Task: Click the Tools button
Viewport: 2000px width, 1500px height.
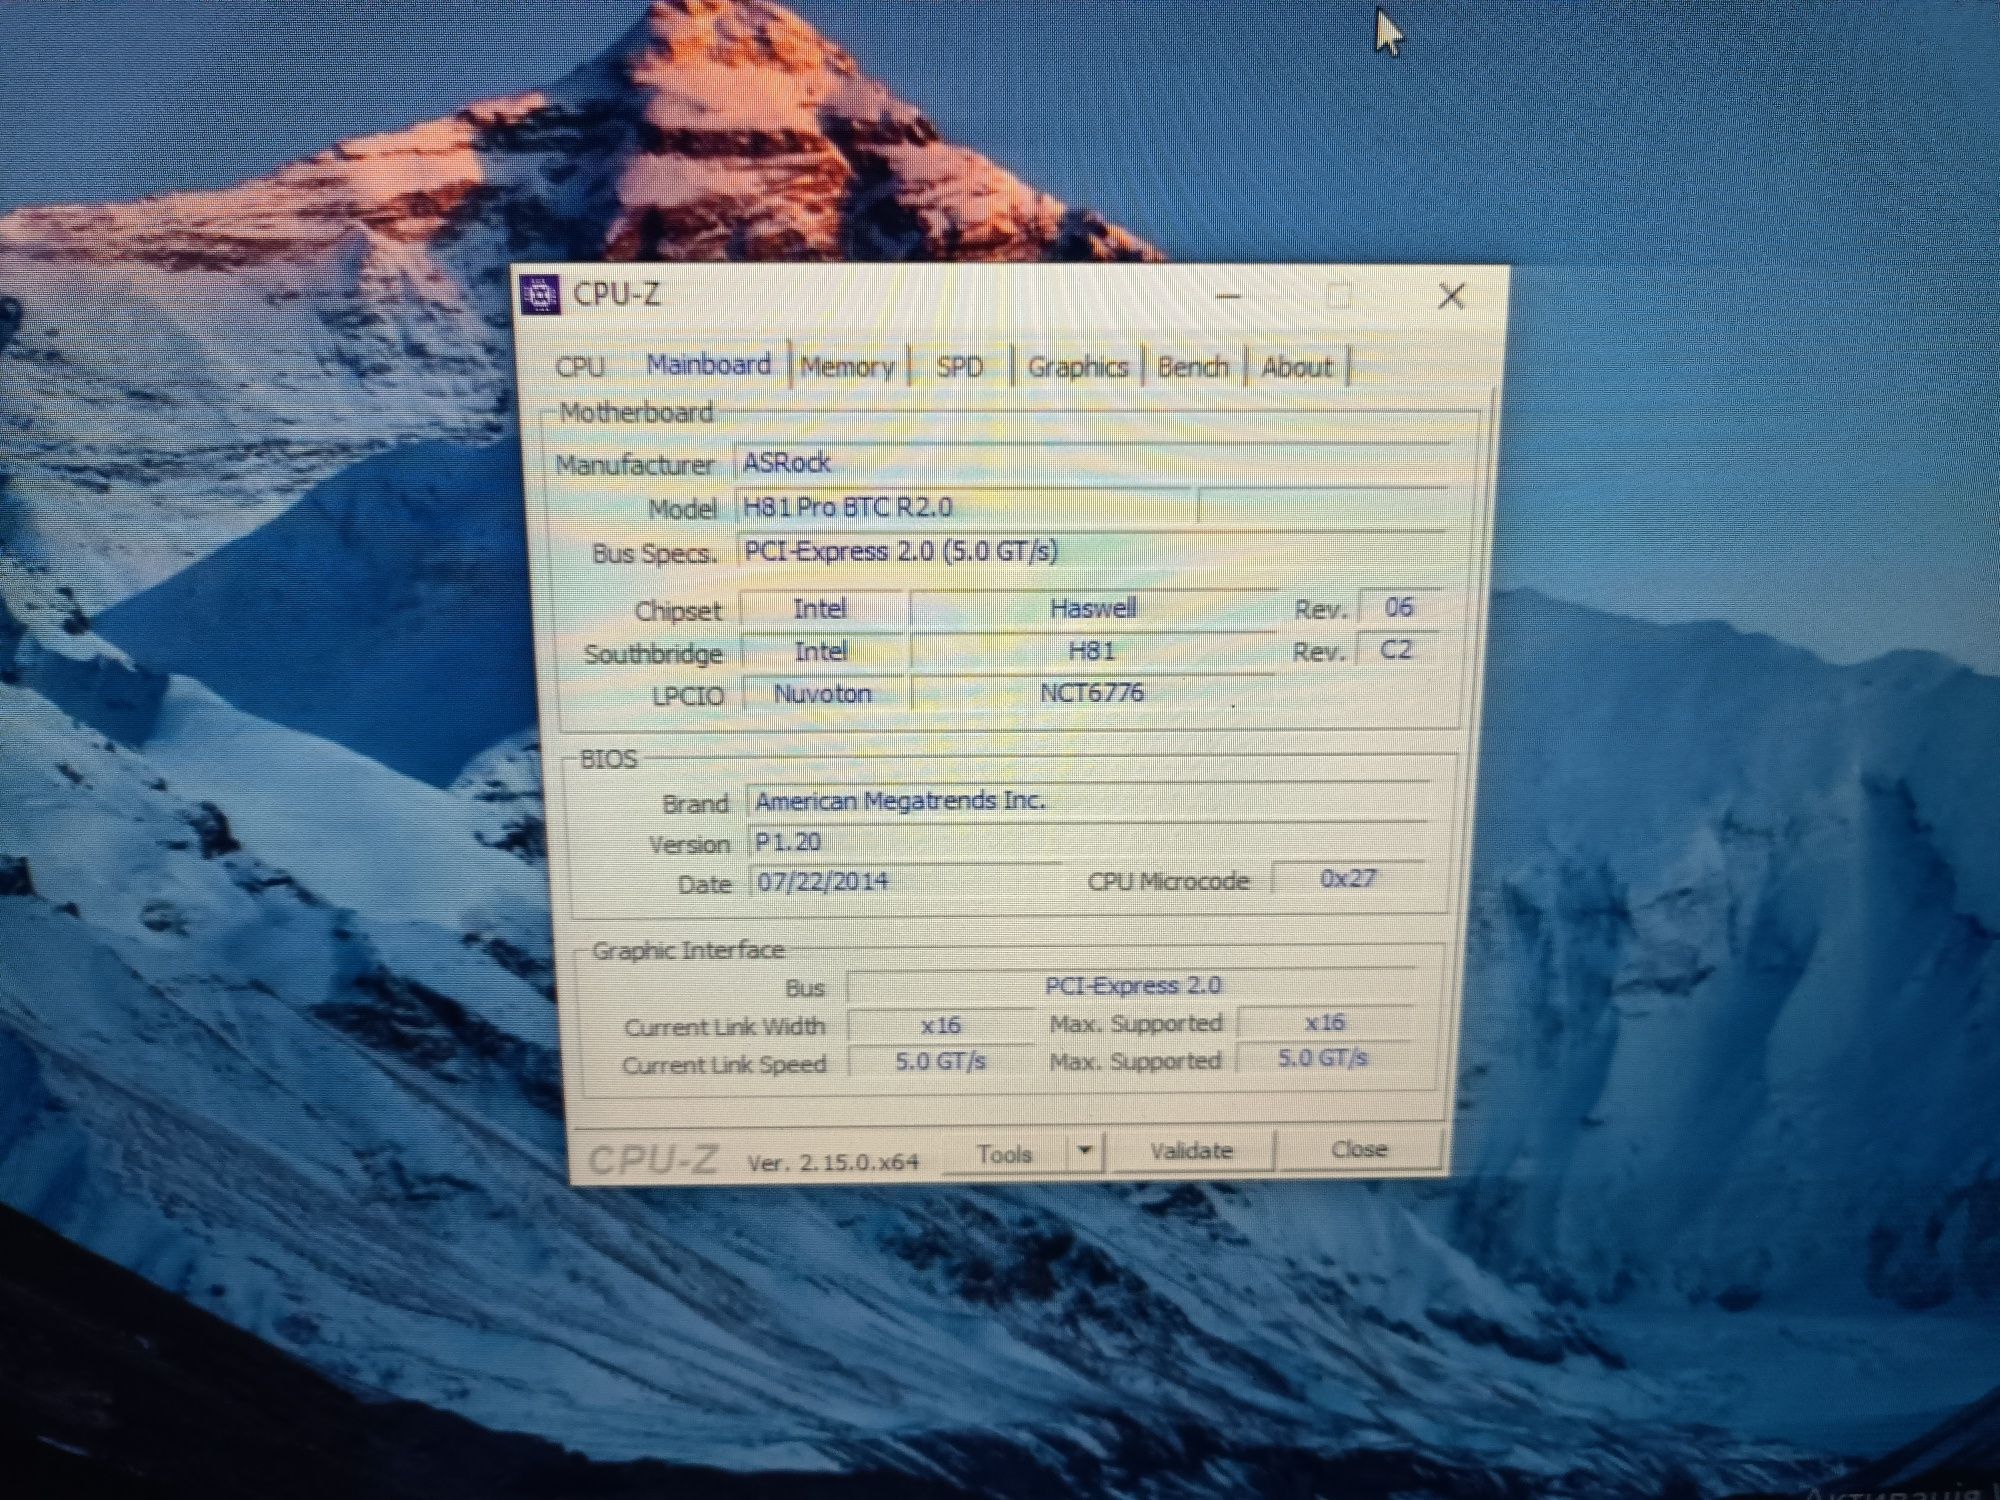Action: point(1004,1154)
